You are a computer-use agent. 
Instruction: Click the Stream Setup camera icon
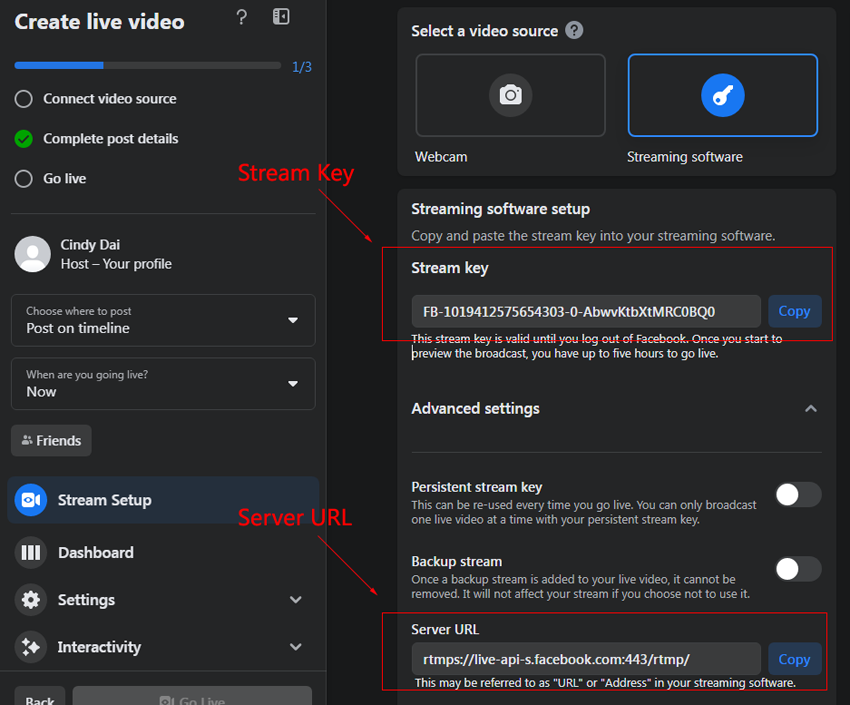31,500
